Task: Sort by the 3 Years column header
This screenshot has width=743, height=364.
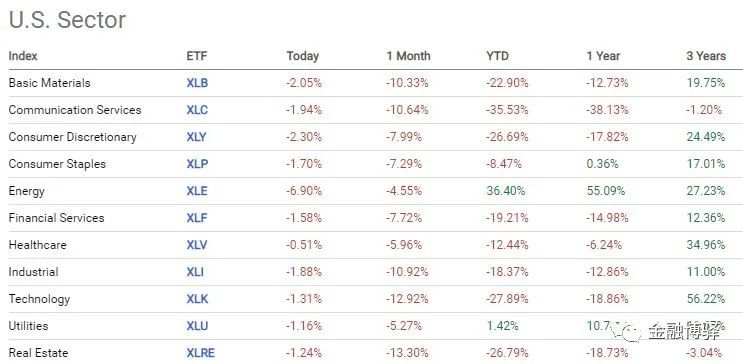Action: coord(706,56)
